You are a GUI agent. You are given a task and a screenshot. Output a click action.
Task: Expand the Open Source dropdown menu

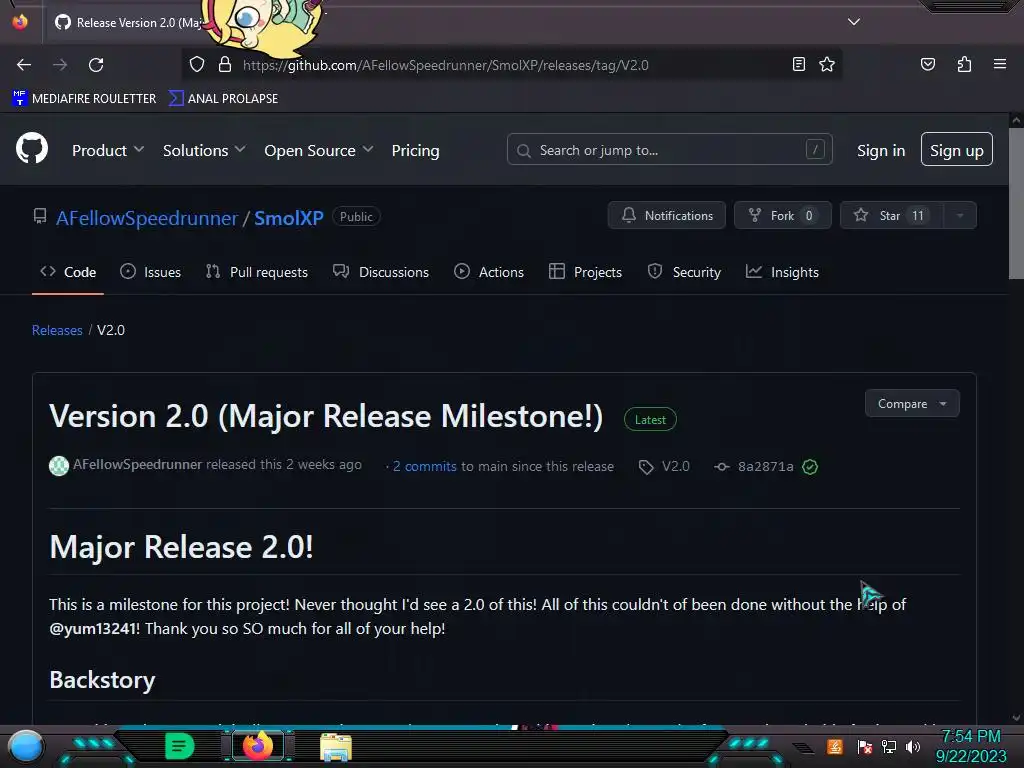[x=319, y=151]
